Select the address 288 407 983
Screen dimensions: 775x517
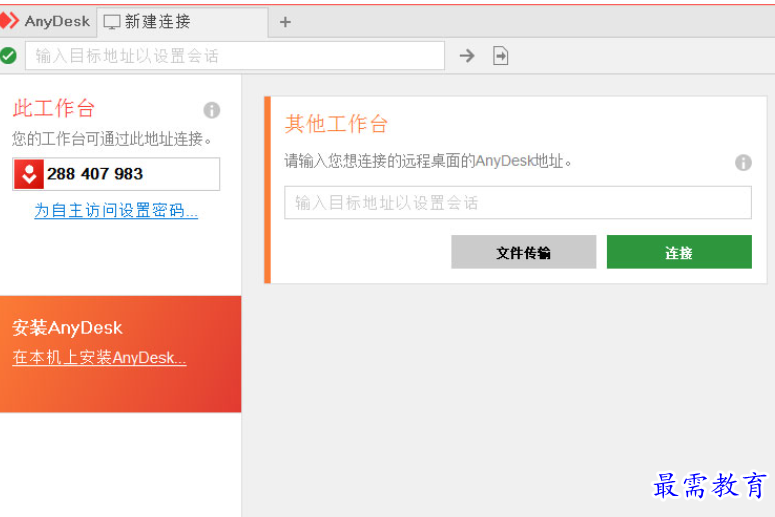(95, 174)
